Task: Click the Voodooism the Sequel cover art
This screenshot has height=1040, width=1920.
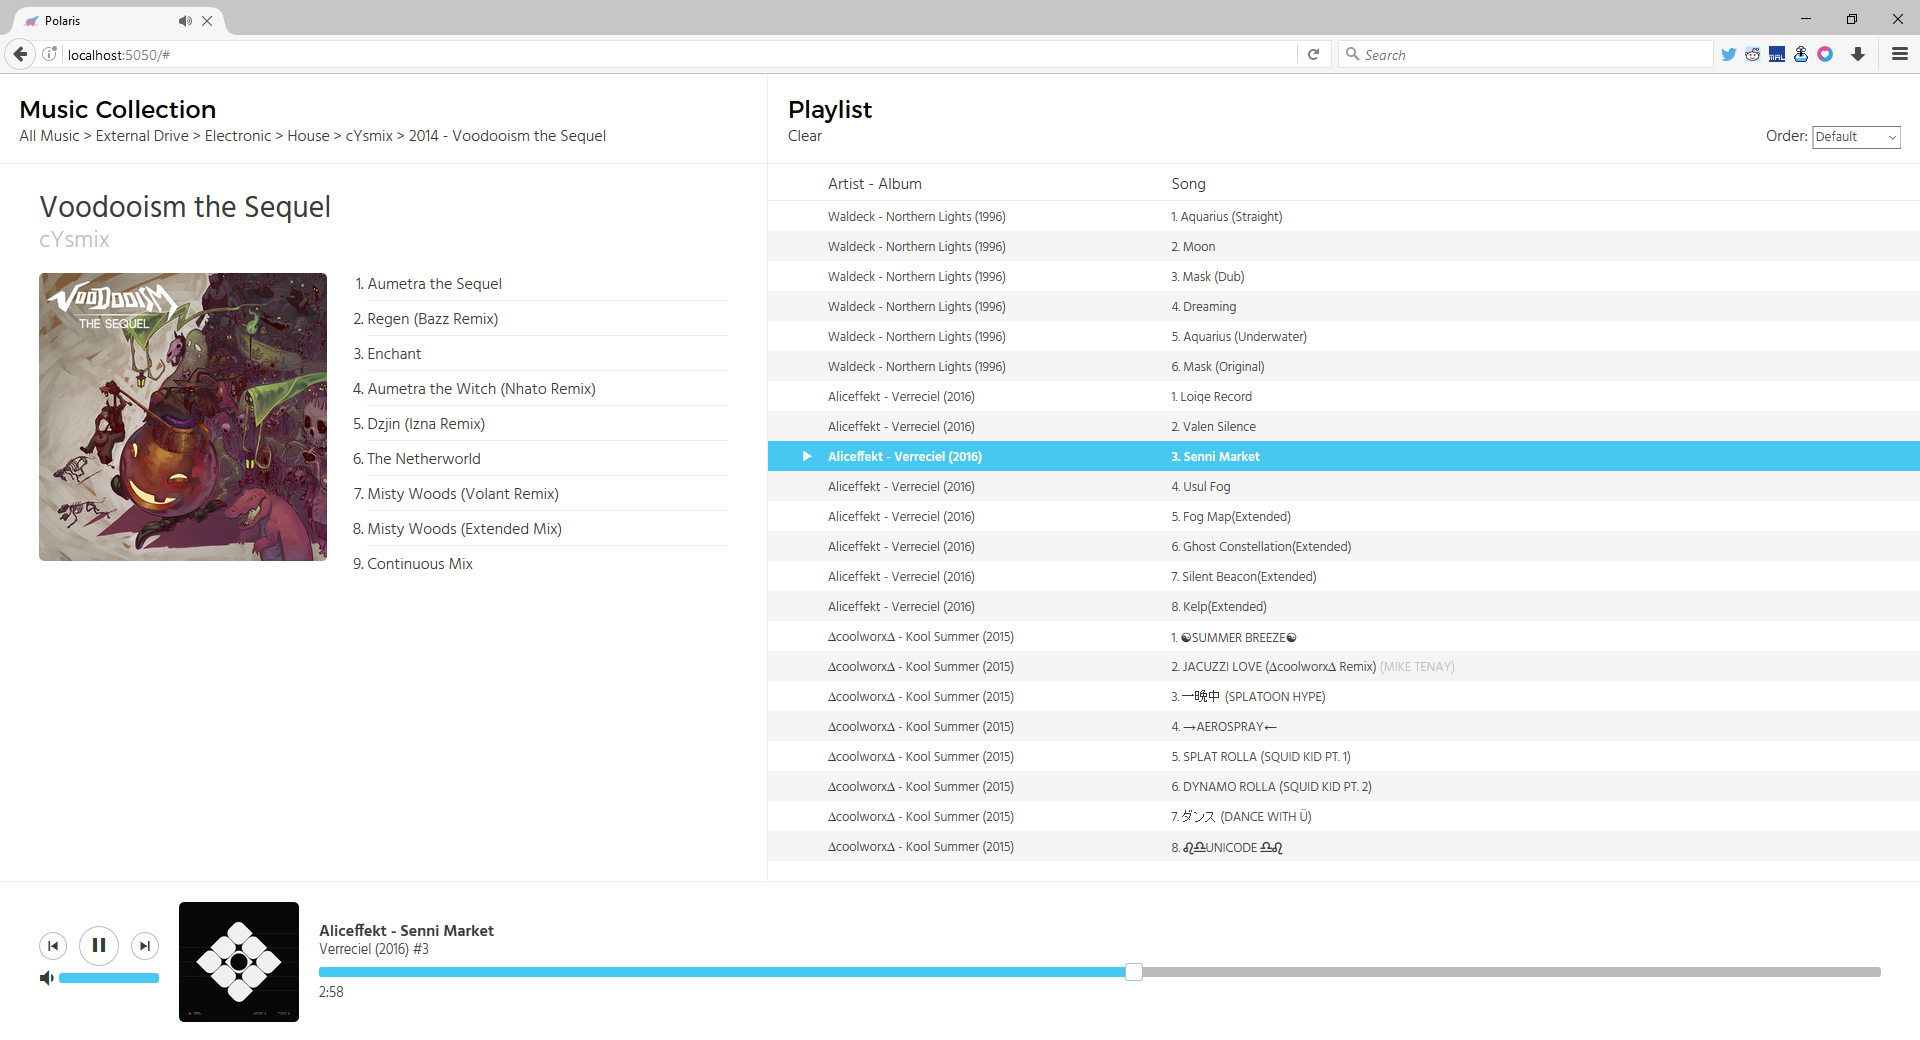Action: coord(183,417)
